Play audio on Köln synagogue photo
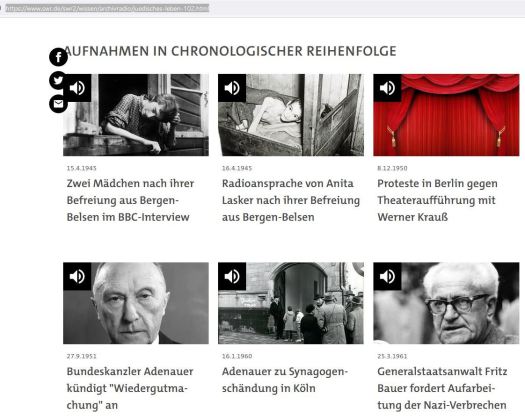This screenshot has width=525, height=420. [x=232, y=277]
